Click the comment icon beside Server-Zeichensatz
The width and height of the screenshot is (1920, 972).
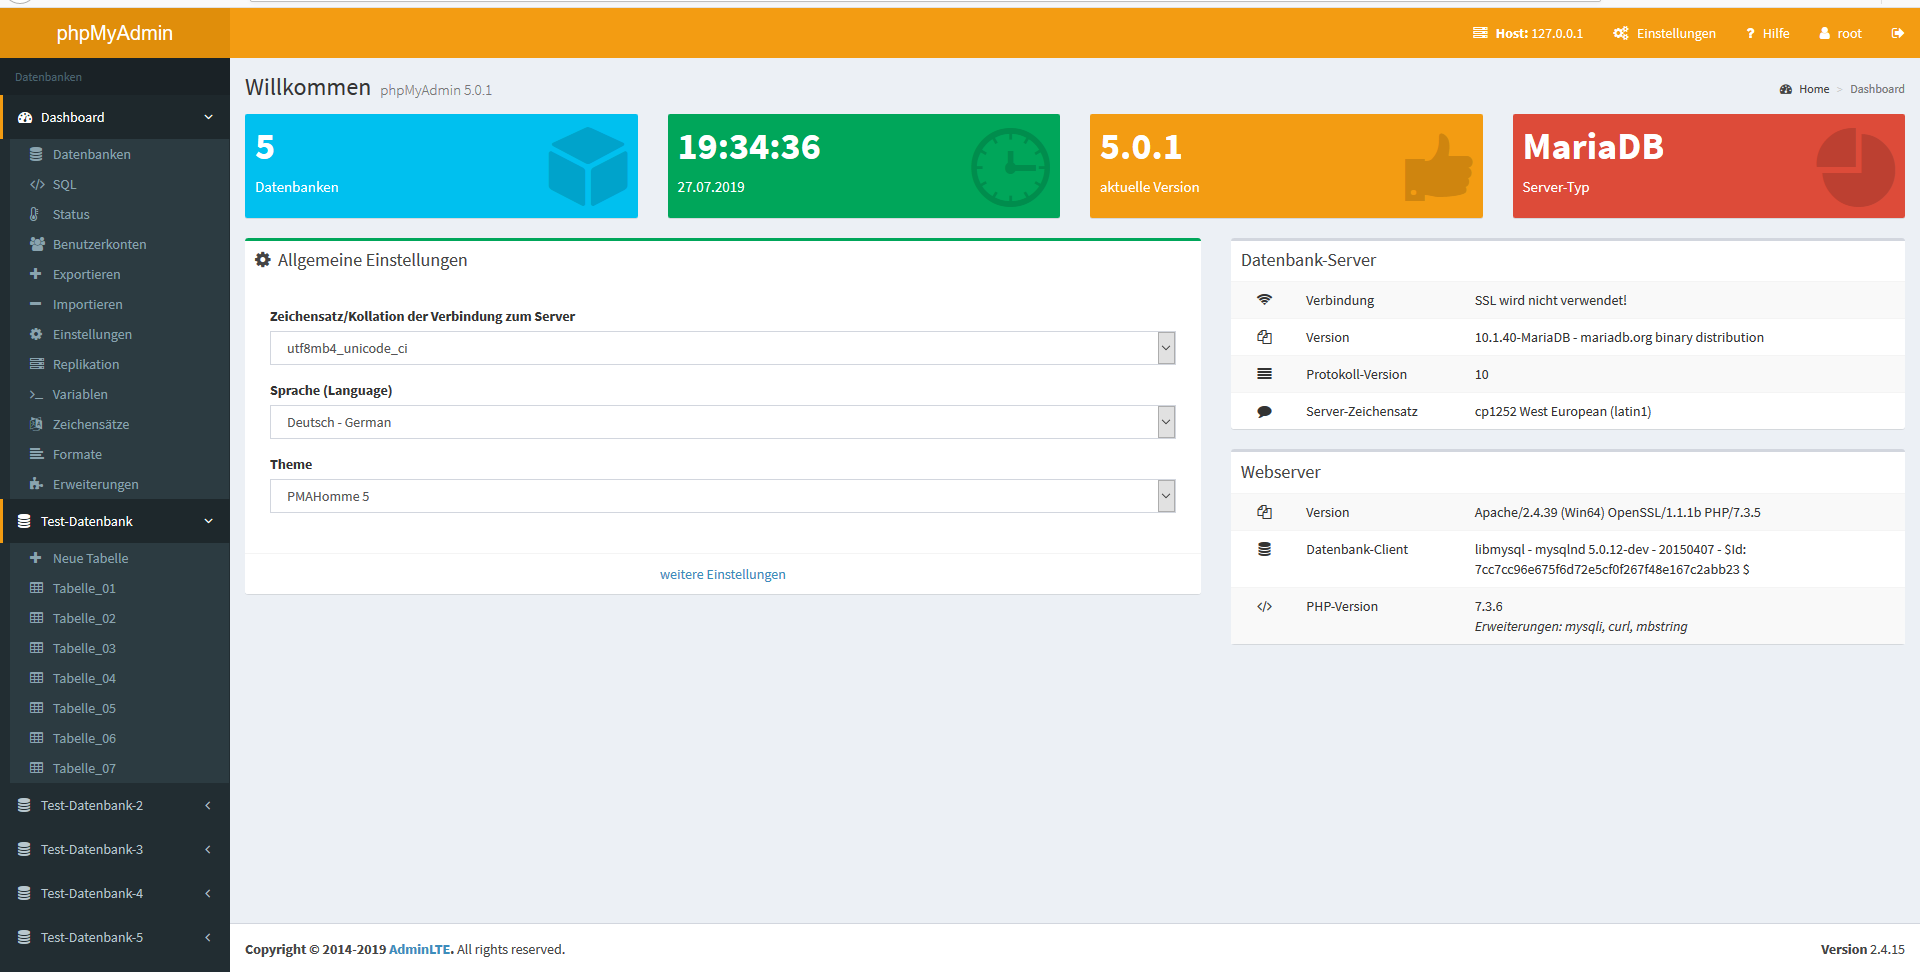(x=1264, y=411)
